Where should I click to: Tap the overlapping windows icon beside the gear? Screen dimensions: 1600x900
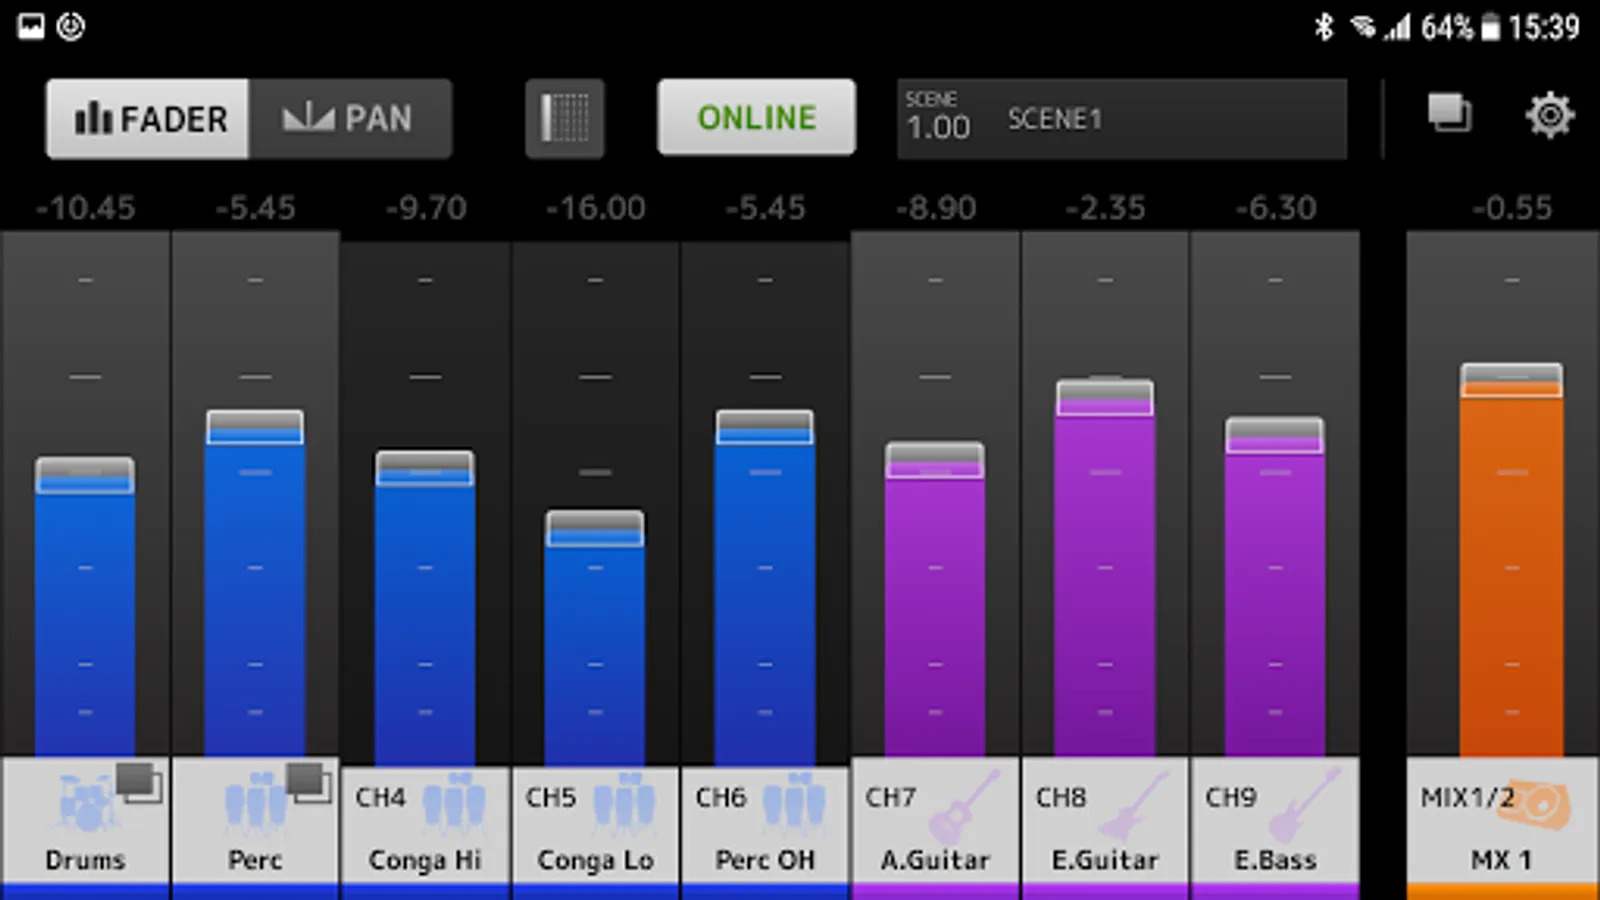pos(1449,112)
